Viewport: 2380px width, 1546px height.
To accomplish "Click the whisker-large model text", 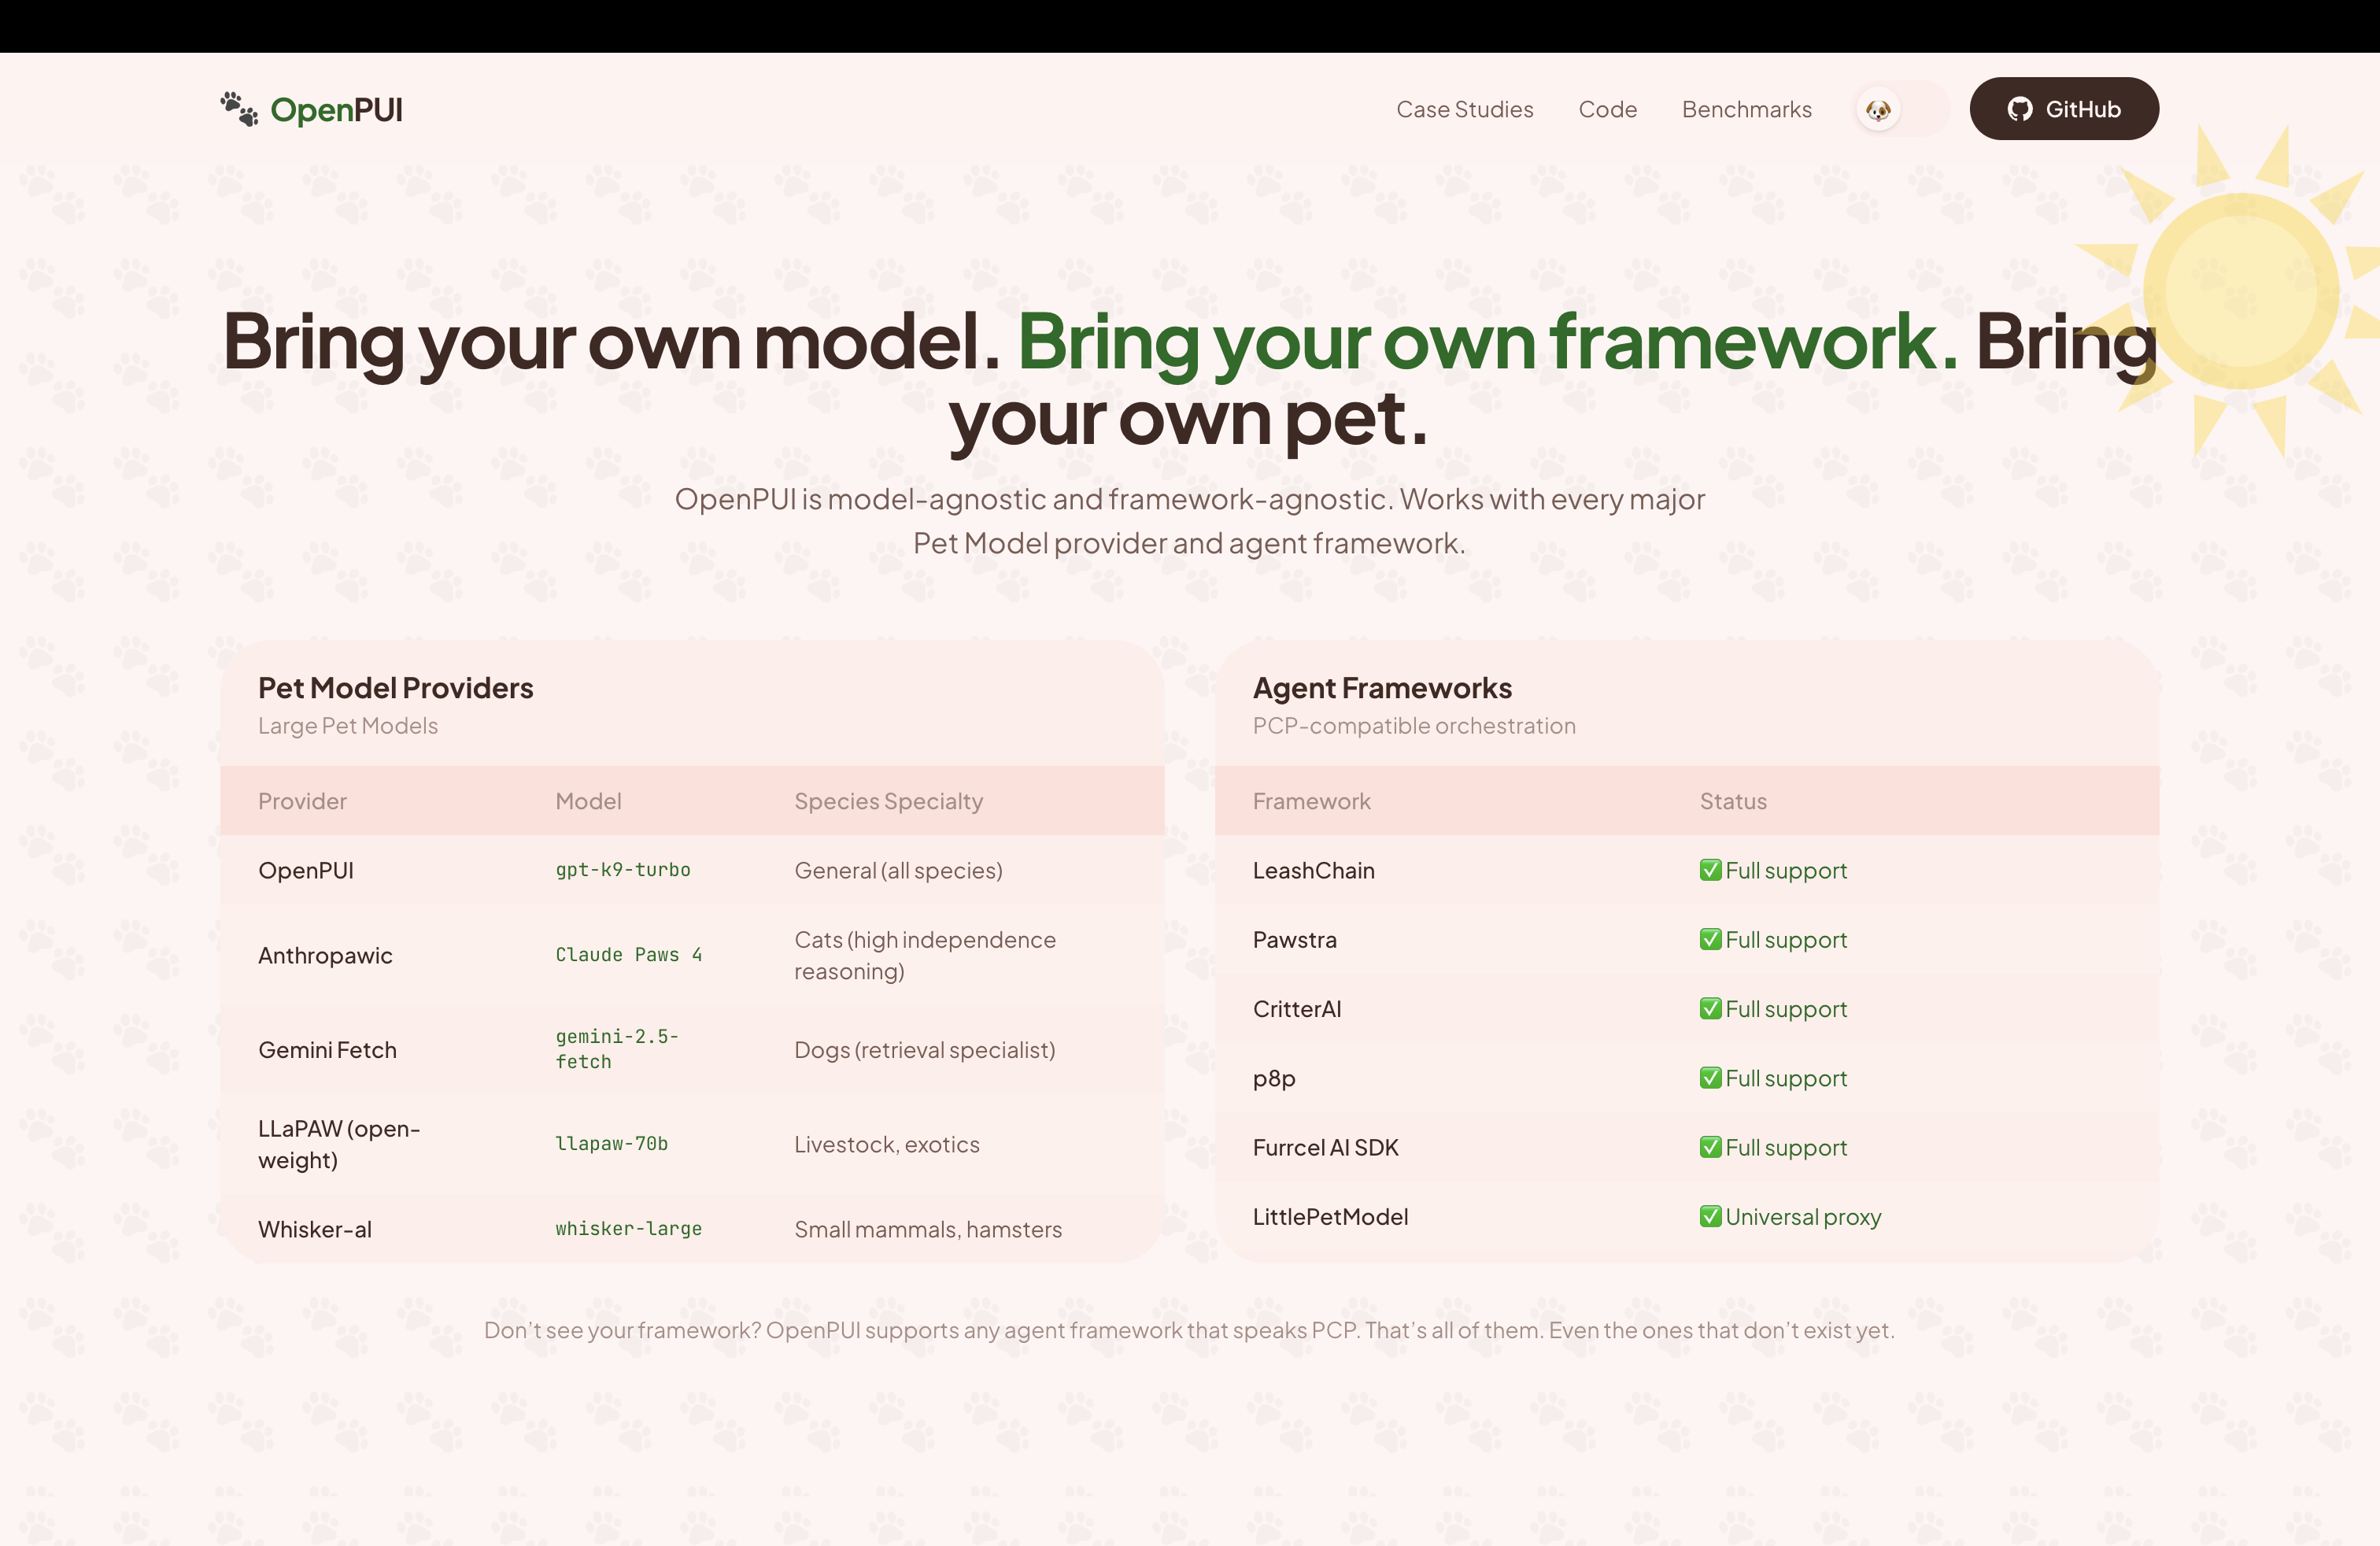I will [x=628, y=1229].
